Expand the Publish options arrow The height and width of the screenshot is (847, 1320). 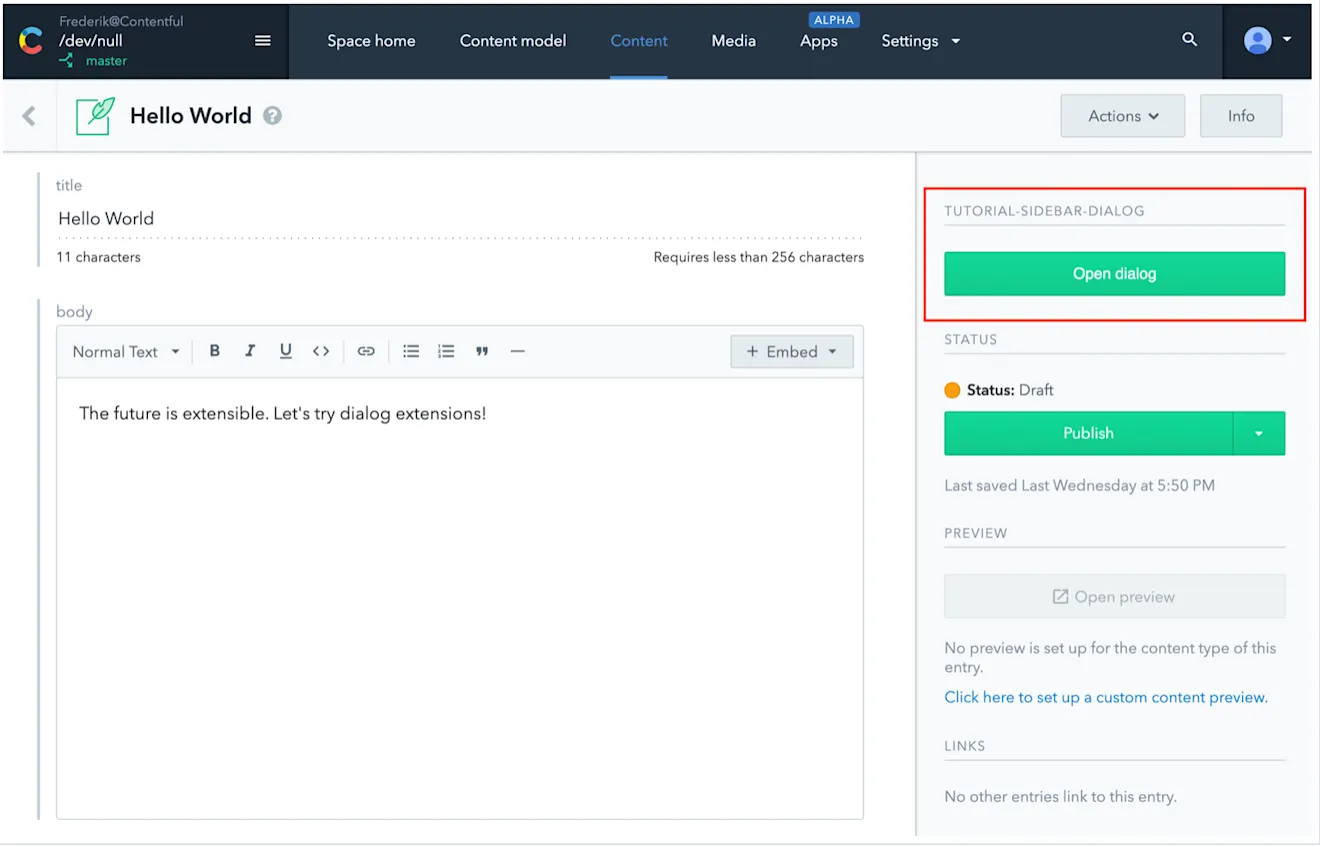click(x=1259, y=433)
